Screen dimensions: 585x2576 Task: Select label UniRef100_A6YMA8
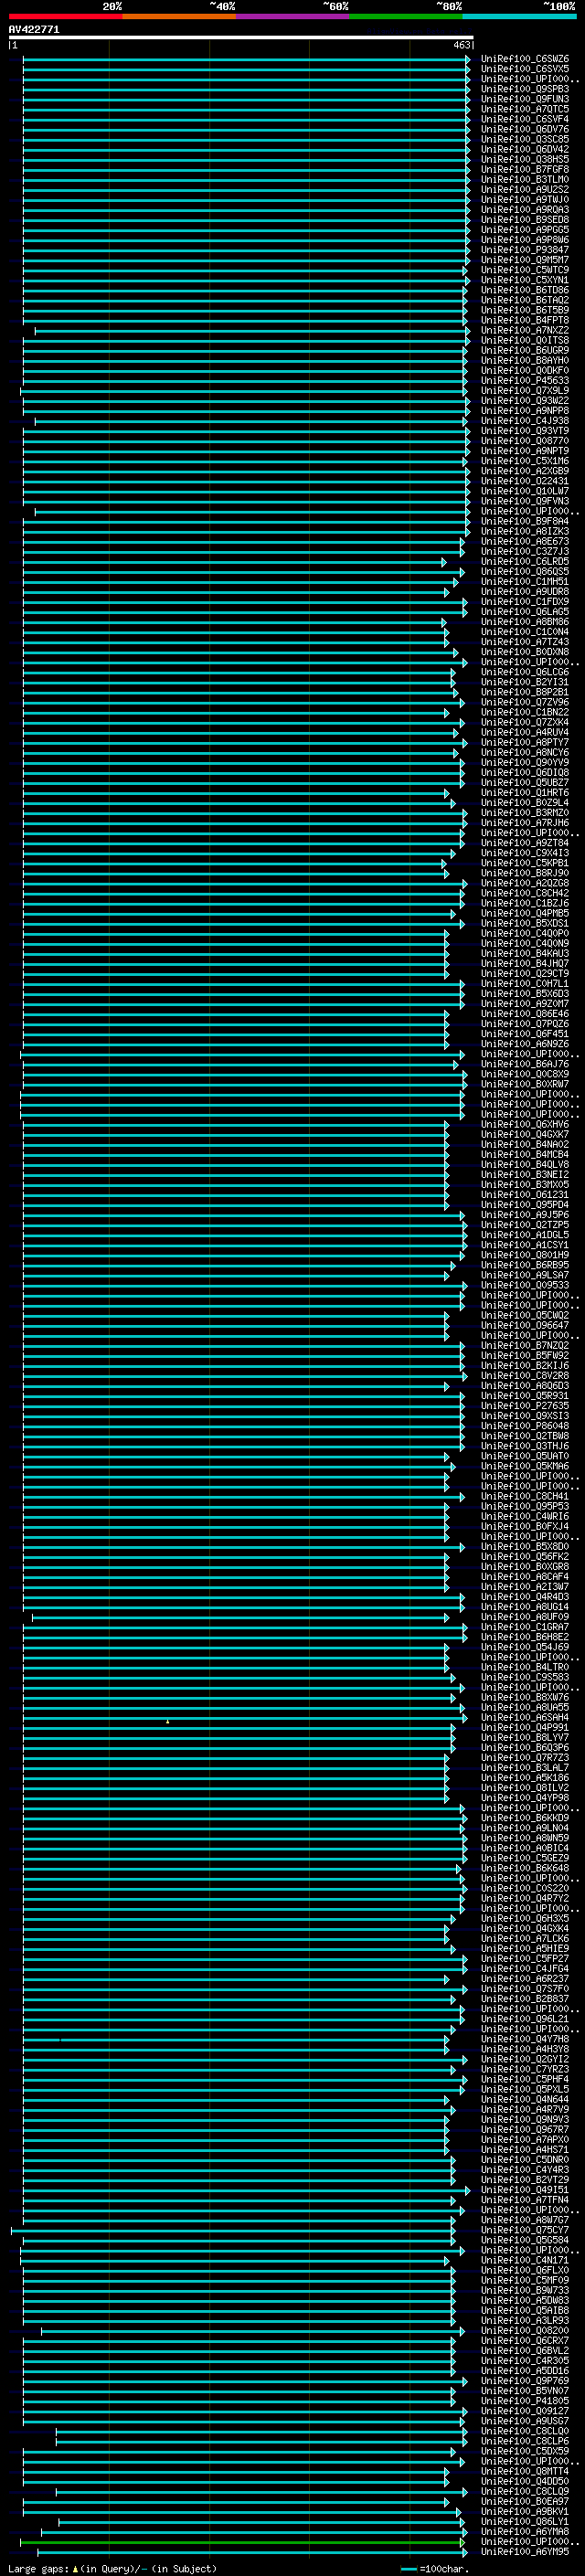tap(524, 2531)
